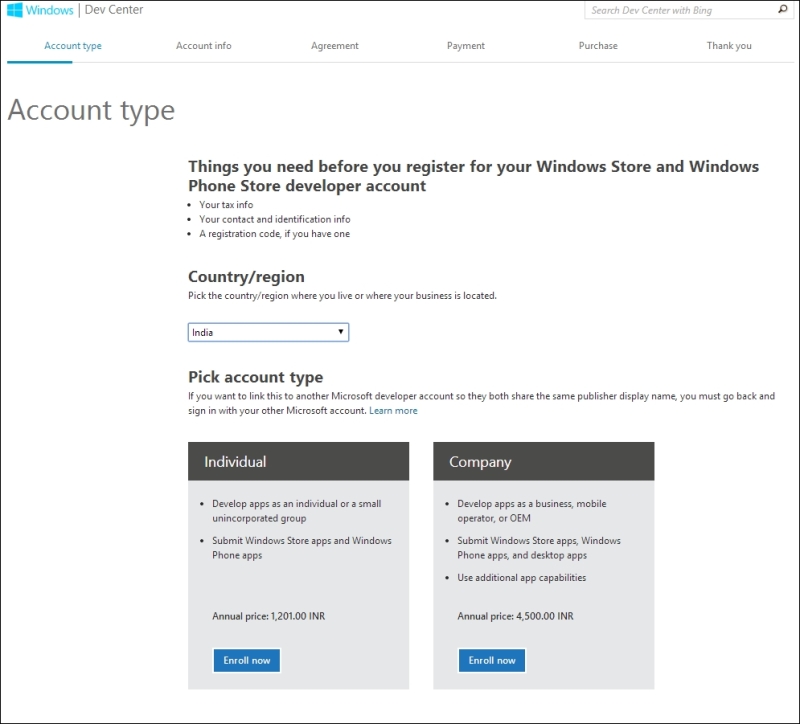Go to the Payment step
Screen dimensions: 800x724
pos(466,46)
